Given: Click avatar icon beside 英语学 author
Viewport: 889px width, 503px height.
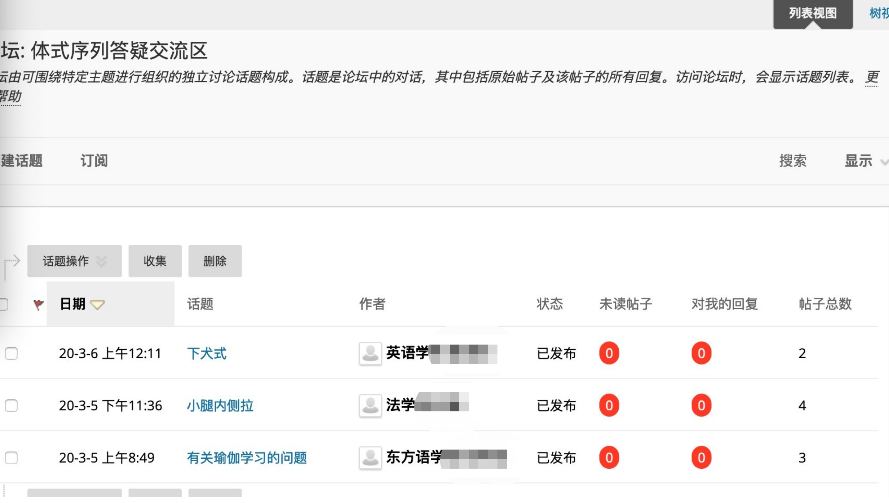Looking at the screenshot, I should pos(370,353).
